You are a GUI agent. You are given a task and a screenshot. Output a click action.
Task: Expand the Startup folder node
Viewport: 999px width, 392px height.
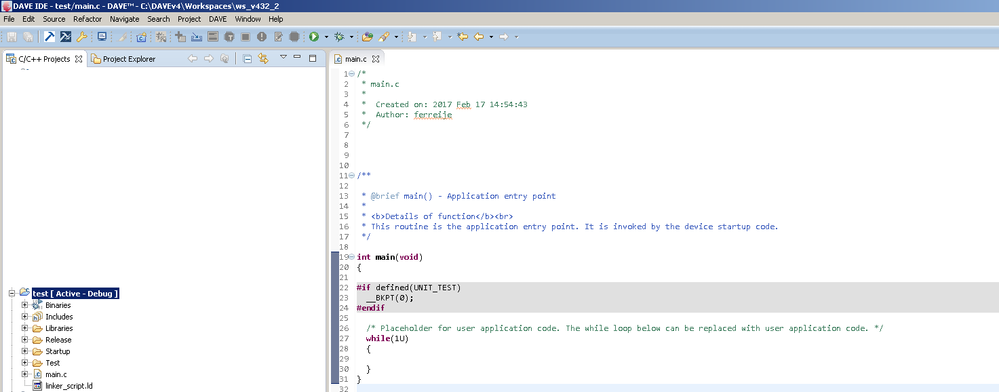(x=25, y=351)
